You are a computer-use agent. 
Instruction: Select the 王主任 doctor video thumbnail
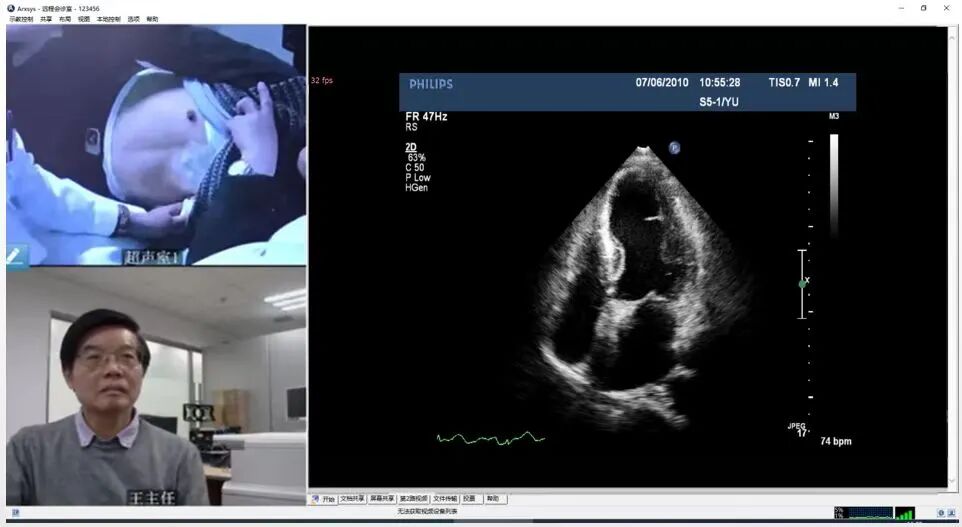tap(156, 387)
